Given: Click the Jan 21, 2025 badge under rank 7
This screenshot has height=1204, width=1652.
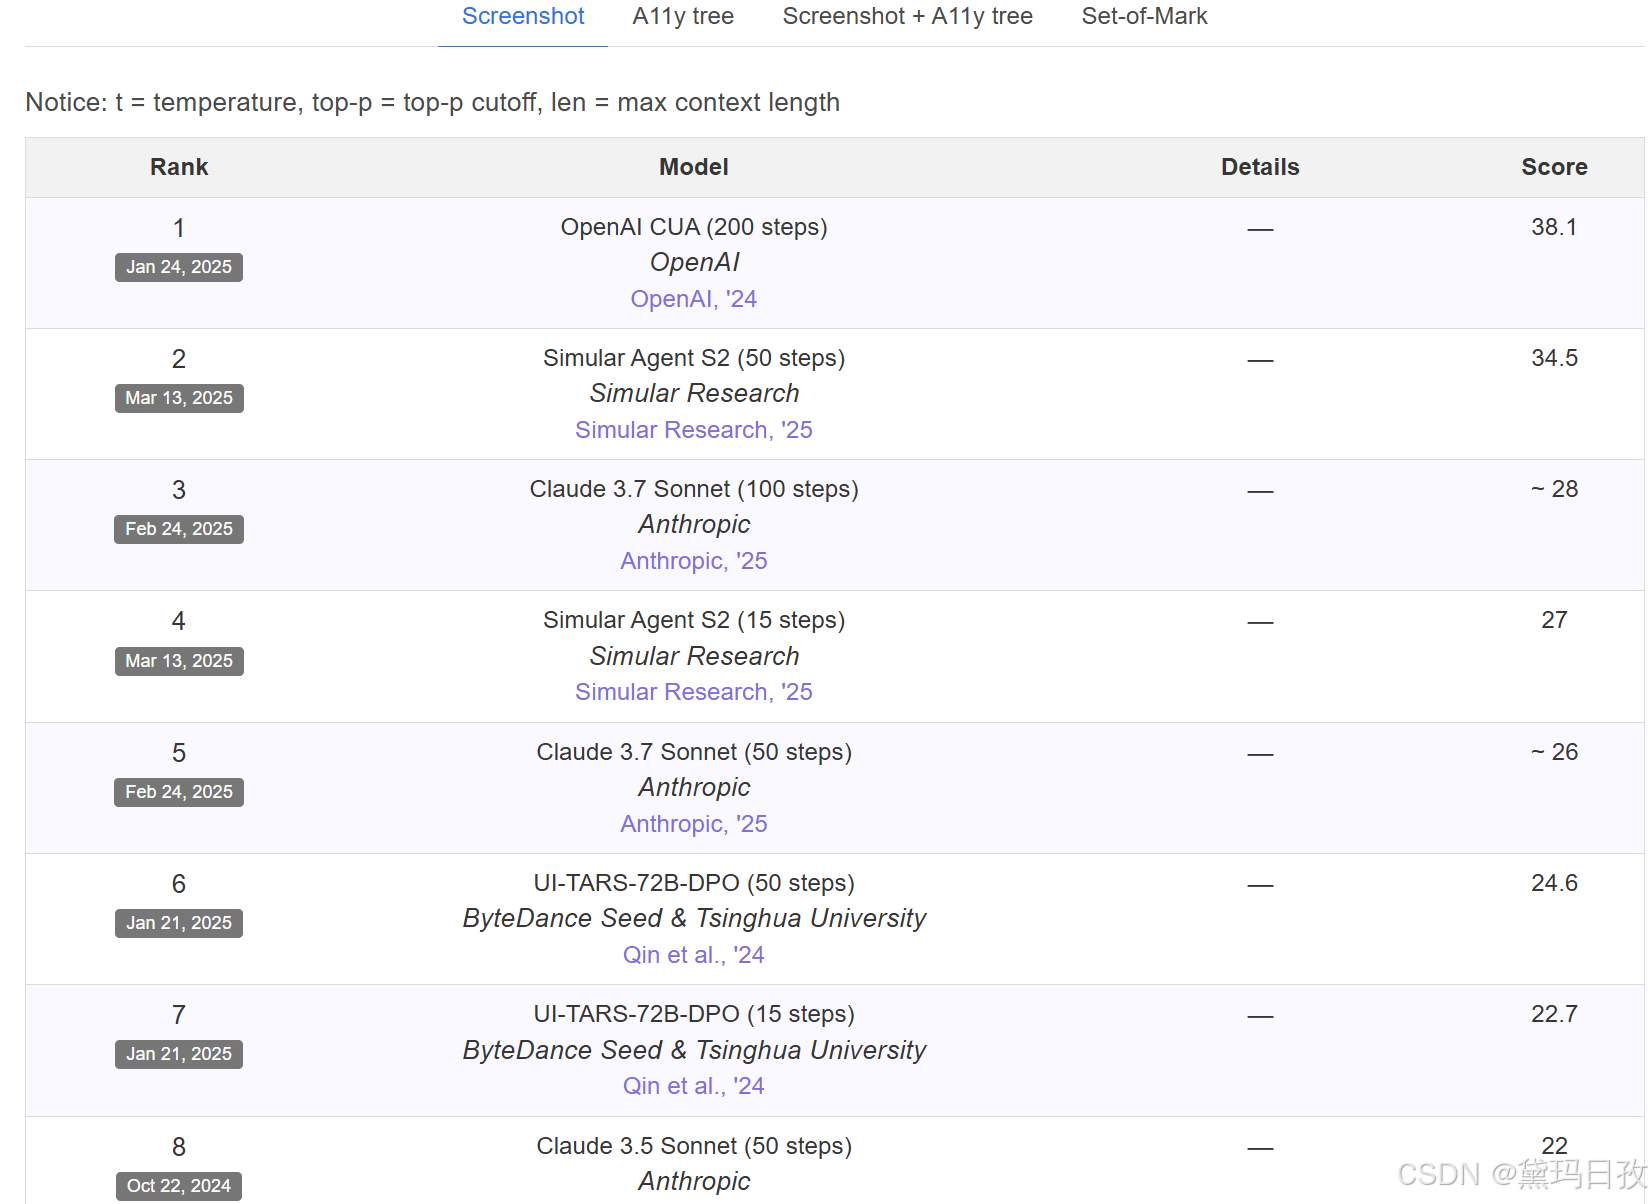Looking at the screenshot, I should tap(179, 1054).
